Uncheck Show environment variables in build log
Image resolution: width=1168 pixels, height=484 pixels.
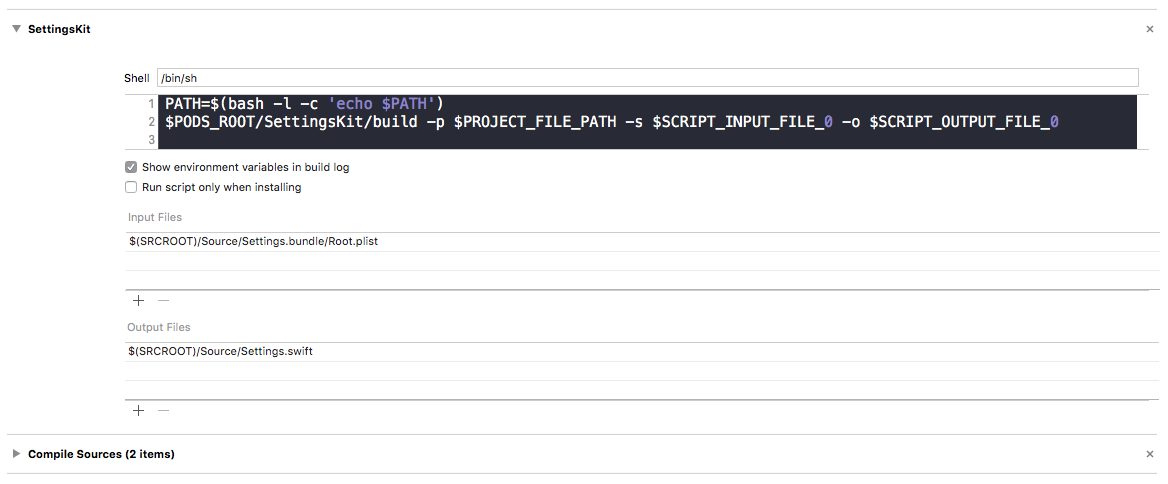pos(131,168)
